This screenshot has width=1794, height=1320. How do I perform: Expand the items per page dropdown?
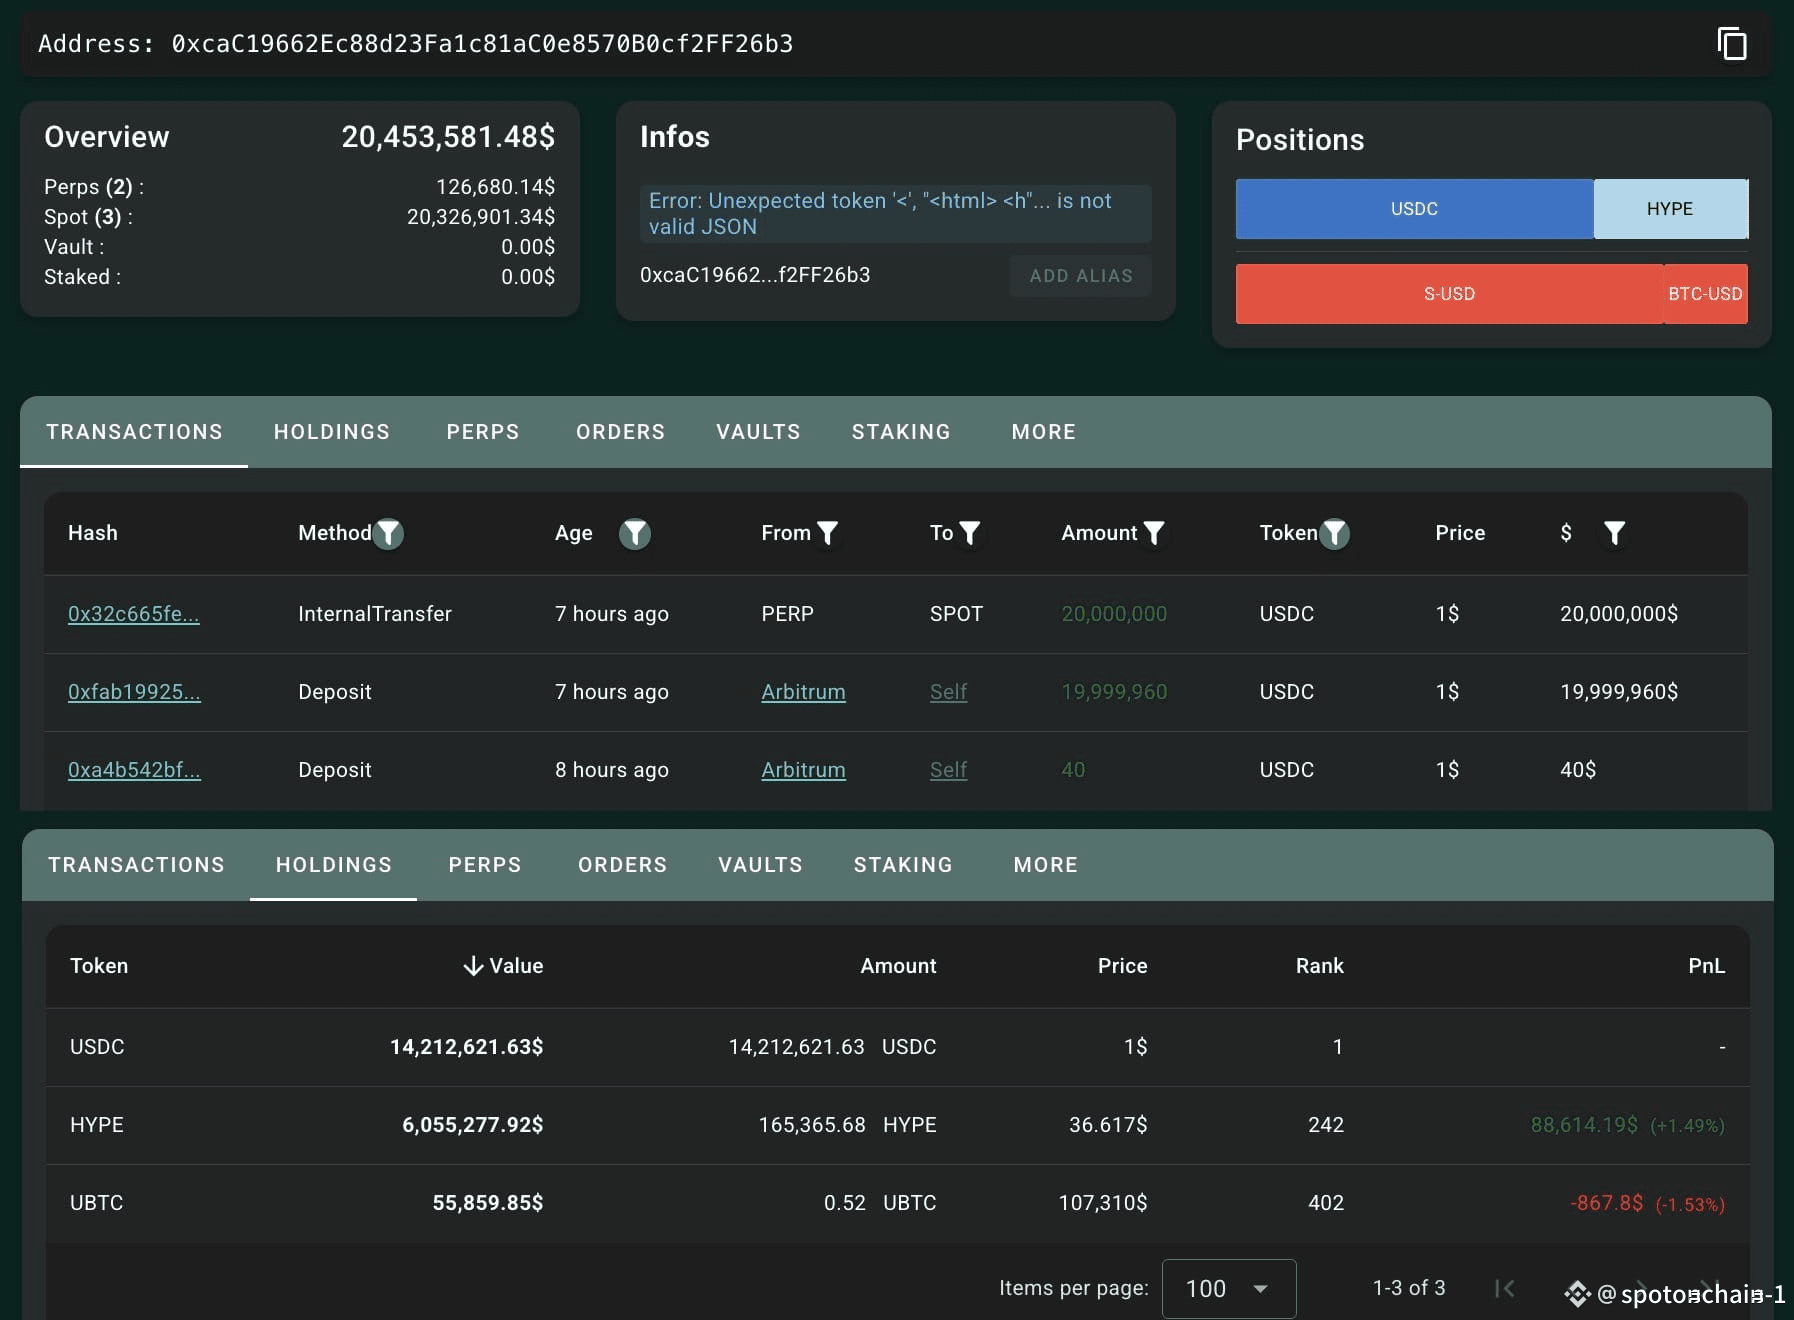(x=1229, y=1288)
